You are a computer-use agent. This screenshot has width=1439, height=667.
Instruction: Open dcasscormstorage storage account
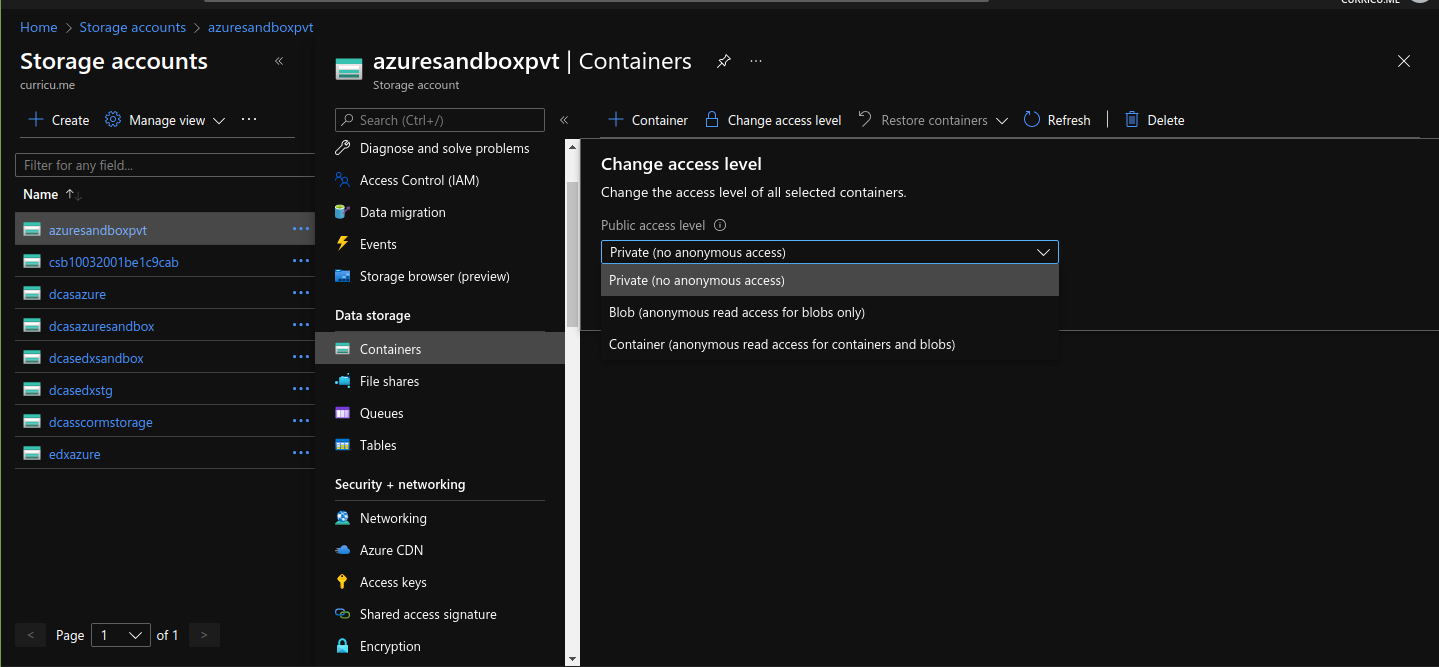(101, 422)
